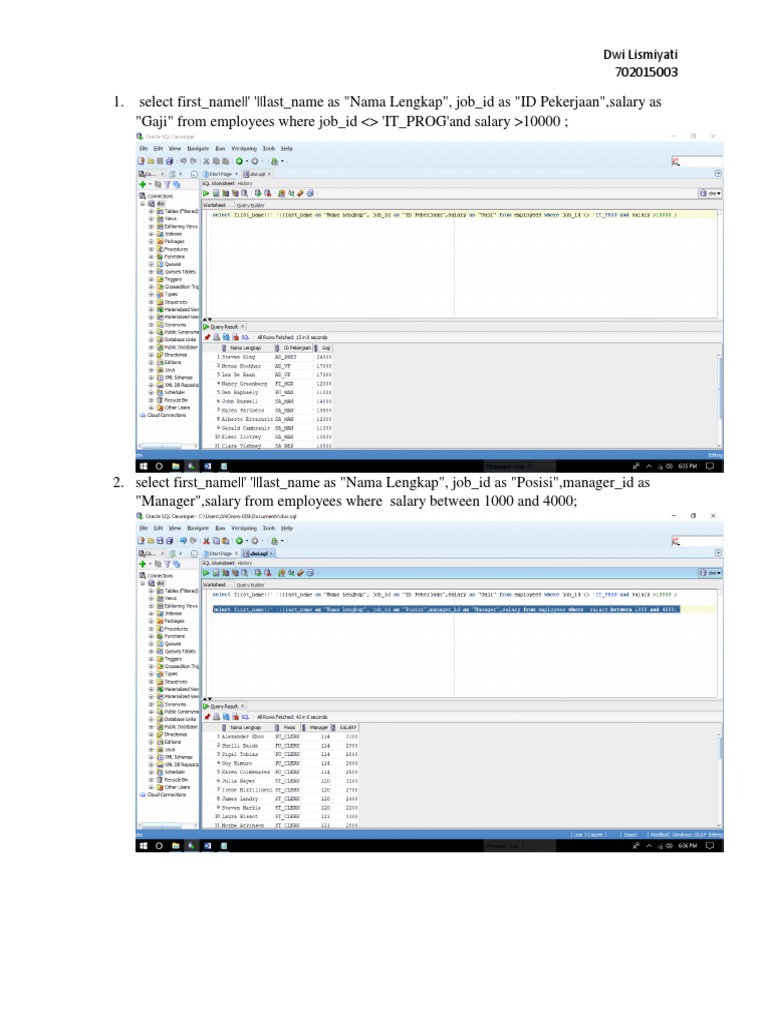Viewport: 768px width, 1024px height.
Task: Click New Connection green plus in upper window
Action: pyautogui.click(x=141, y=184)
